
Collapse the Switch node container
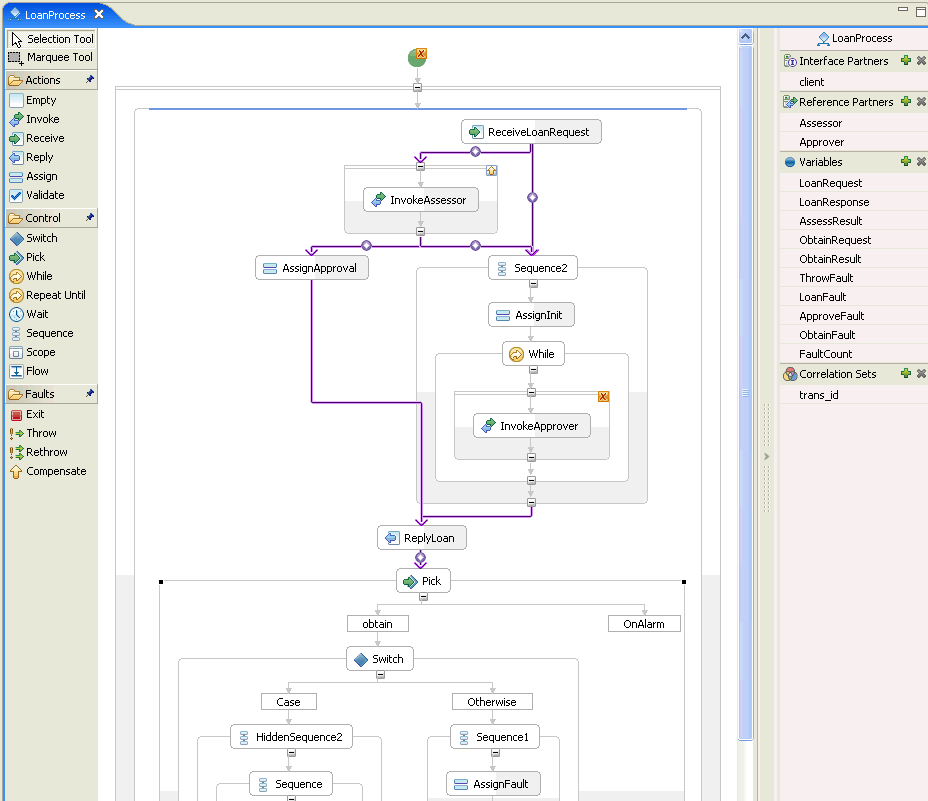[380, 675]
